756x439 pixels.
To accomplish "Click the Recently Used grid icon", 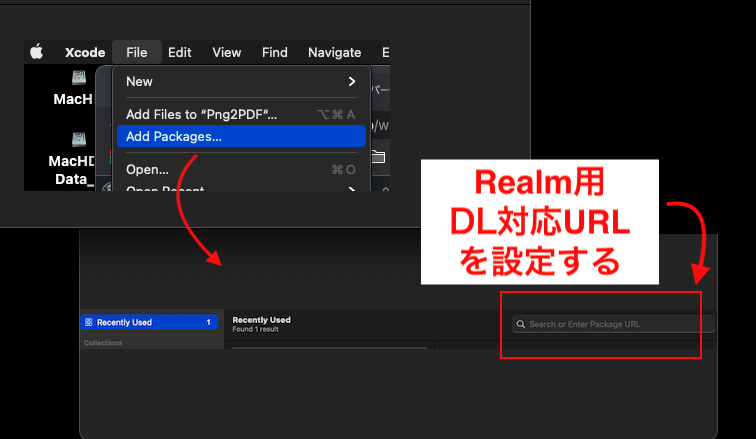I will pyautogui.click(x=89, y=322).
